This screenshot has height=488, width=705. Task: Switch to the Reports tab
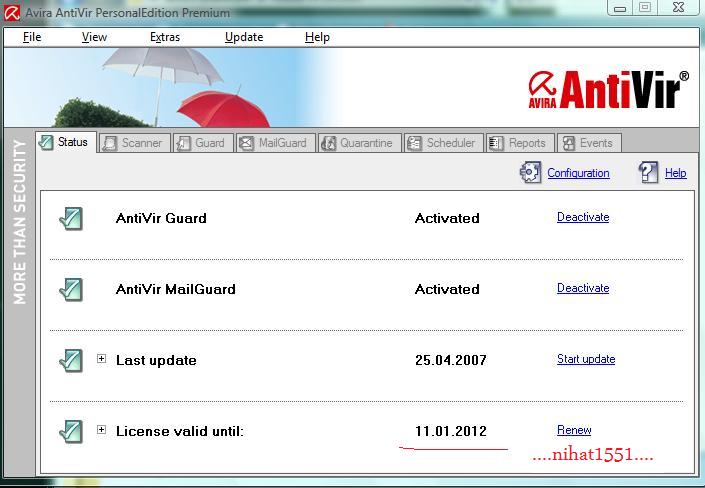click(520, 143)
